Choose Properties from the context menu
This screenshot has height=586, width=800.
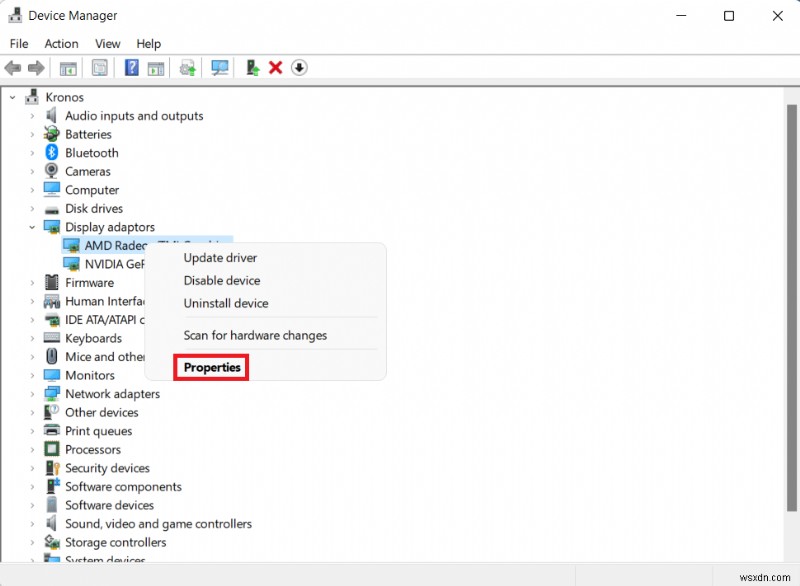[210, 367]
